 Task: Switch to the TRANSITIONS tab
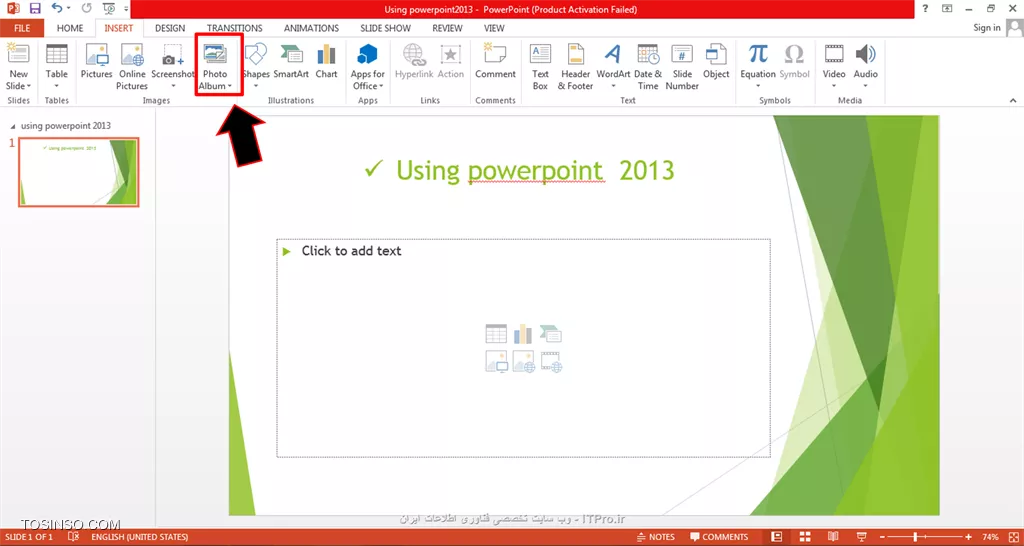tap(234, 28)
